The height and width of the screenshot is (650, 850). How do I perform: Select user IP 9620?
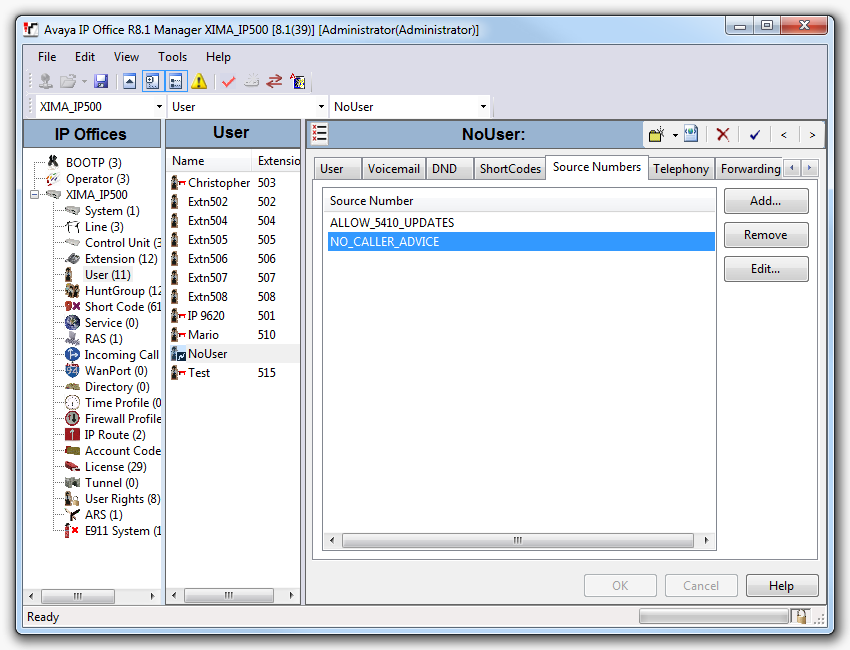click(233, 316)
